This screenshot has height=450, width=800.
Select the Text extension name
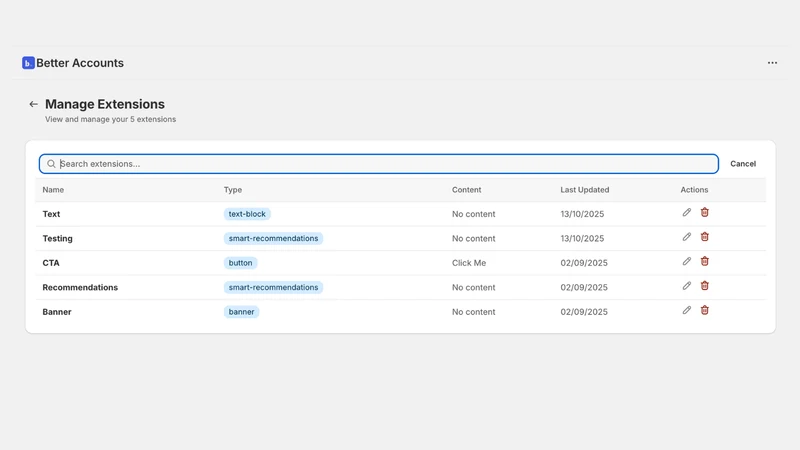coord(51,214)
